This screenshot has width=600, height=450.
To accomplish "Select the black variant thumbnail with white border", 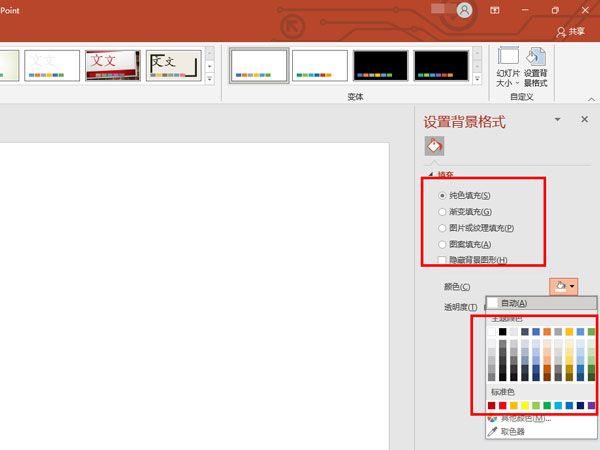I will point(381,65).
